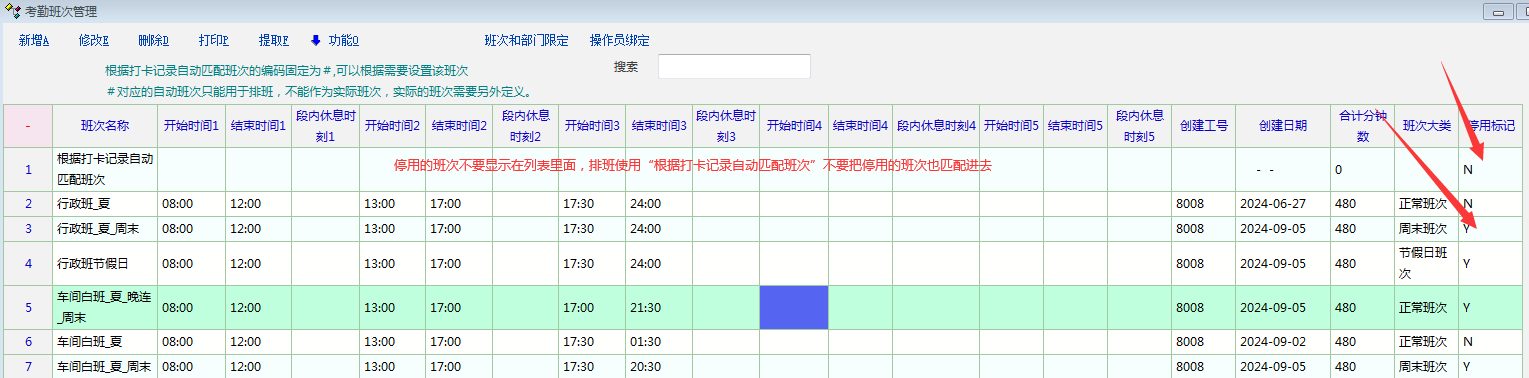Open the 操作员绑定 option
The width and height of the screenshot is (1529, 378).
[x=620, y=41]
